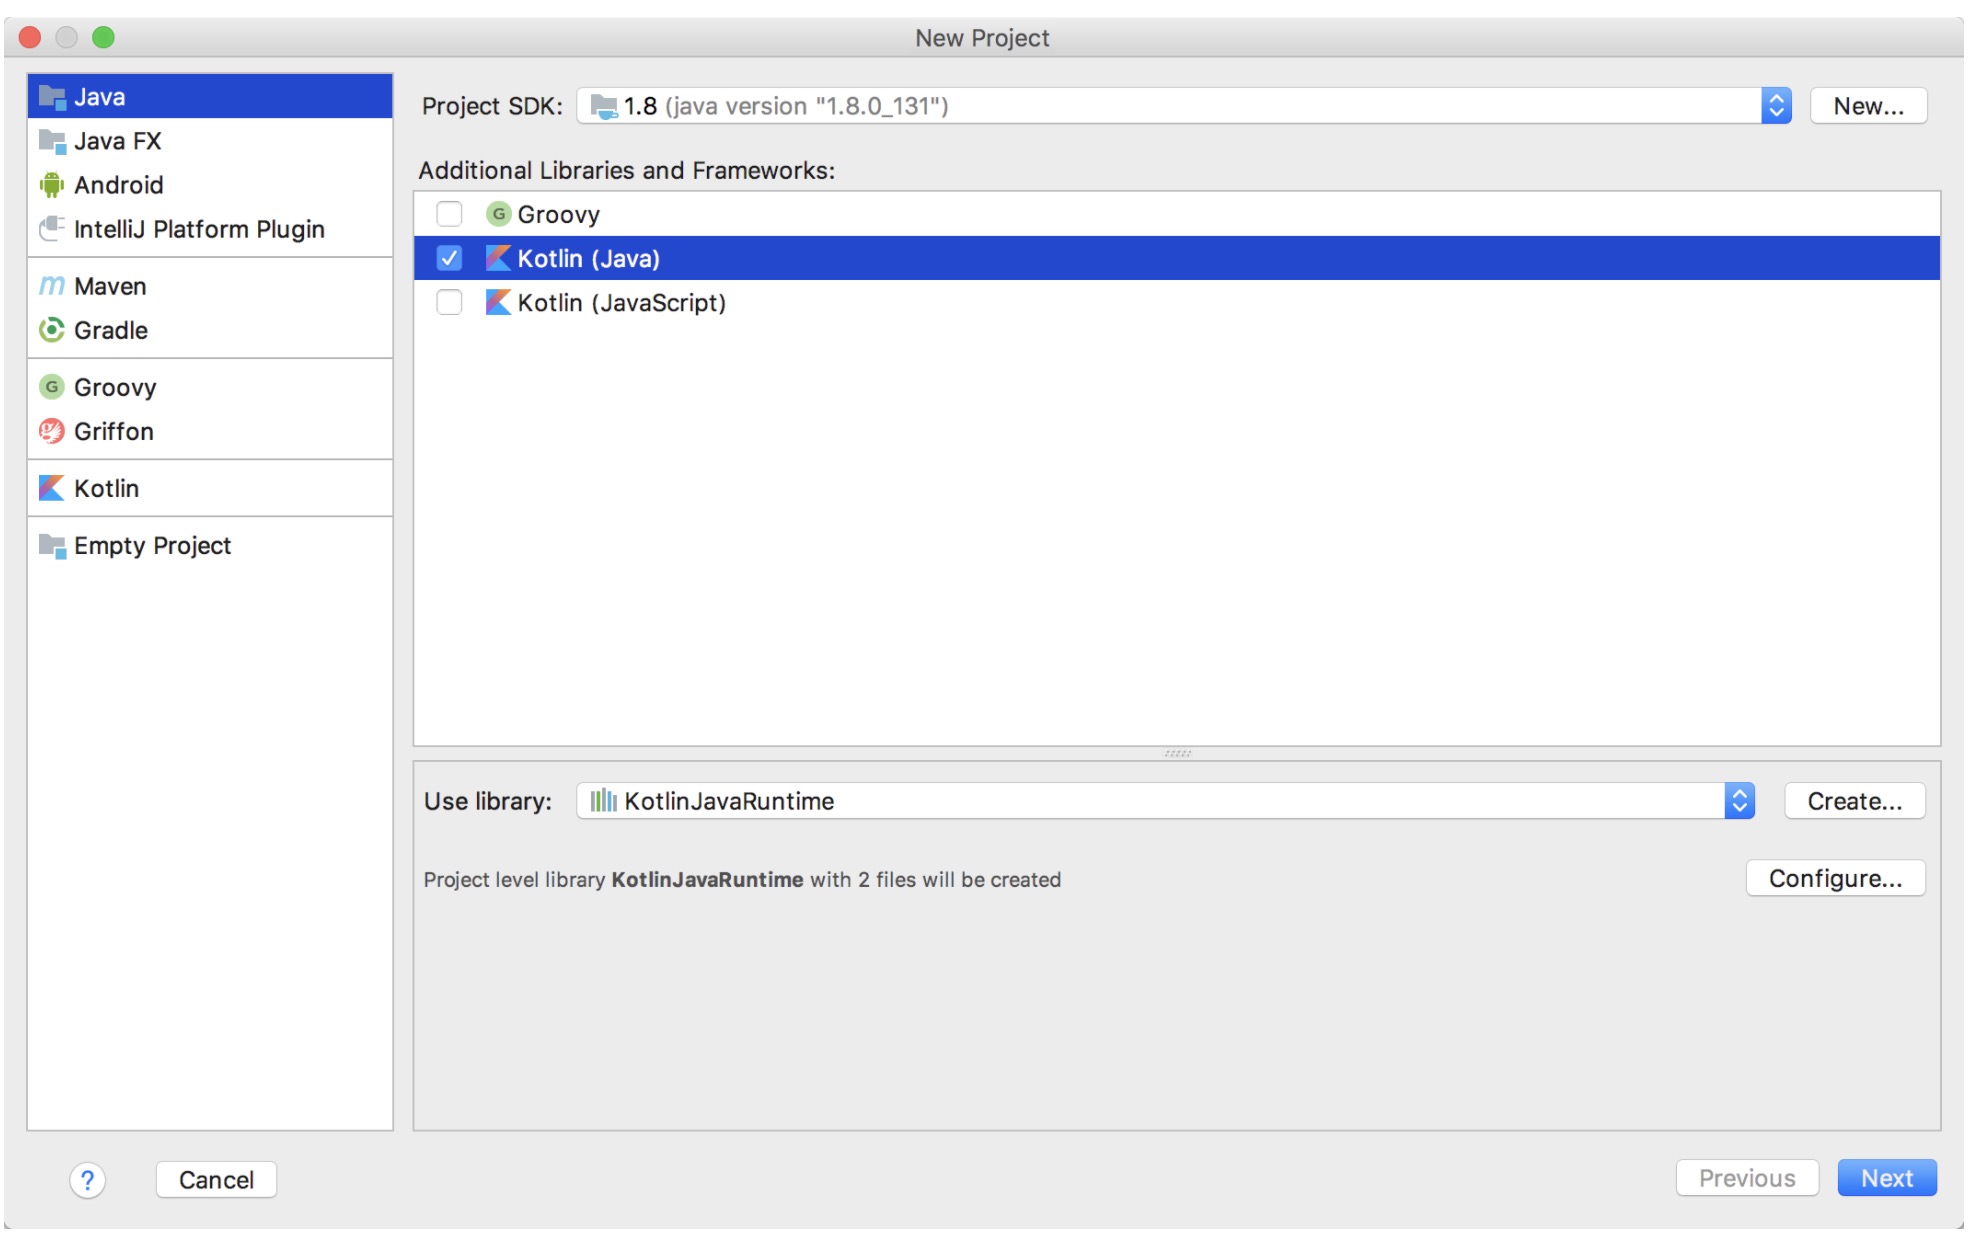The width and height of the screenshot is (1980, 1246).
Task: Check the Kotlin (JavaScript) checkbox
Action: 449,302
